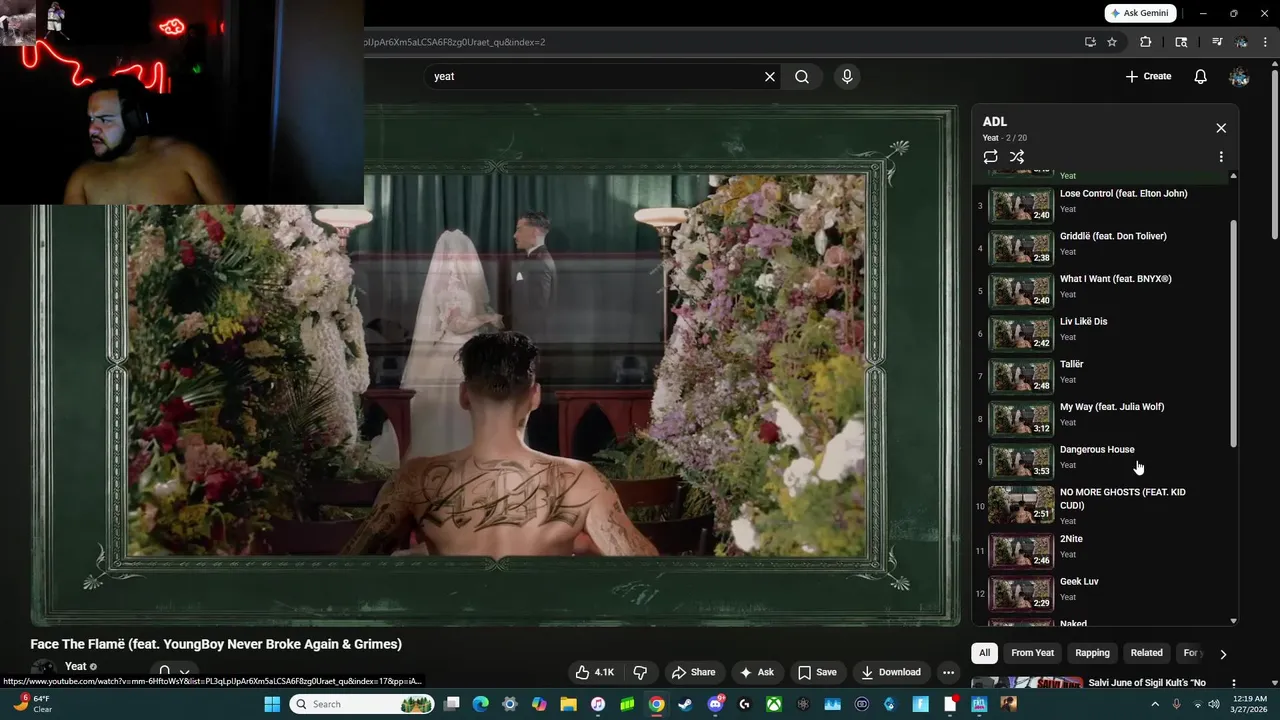
Task: Open the volume control in system tray
Action: 1215,704
